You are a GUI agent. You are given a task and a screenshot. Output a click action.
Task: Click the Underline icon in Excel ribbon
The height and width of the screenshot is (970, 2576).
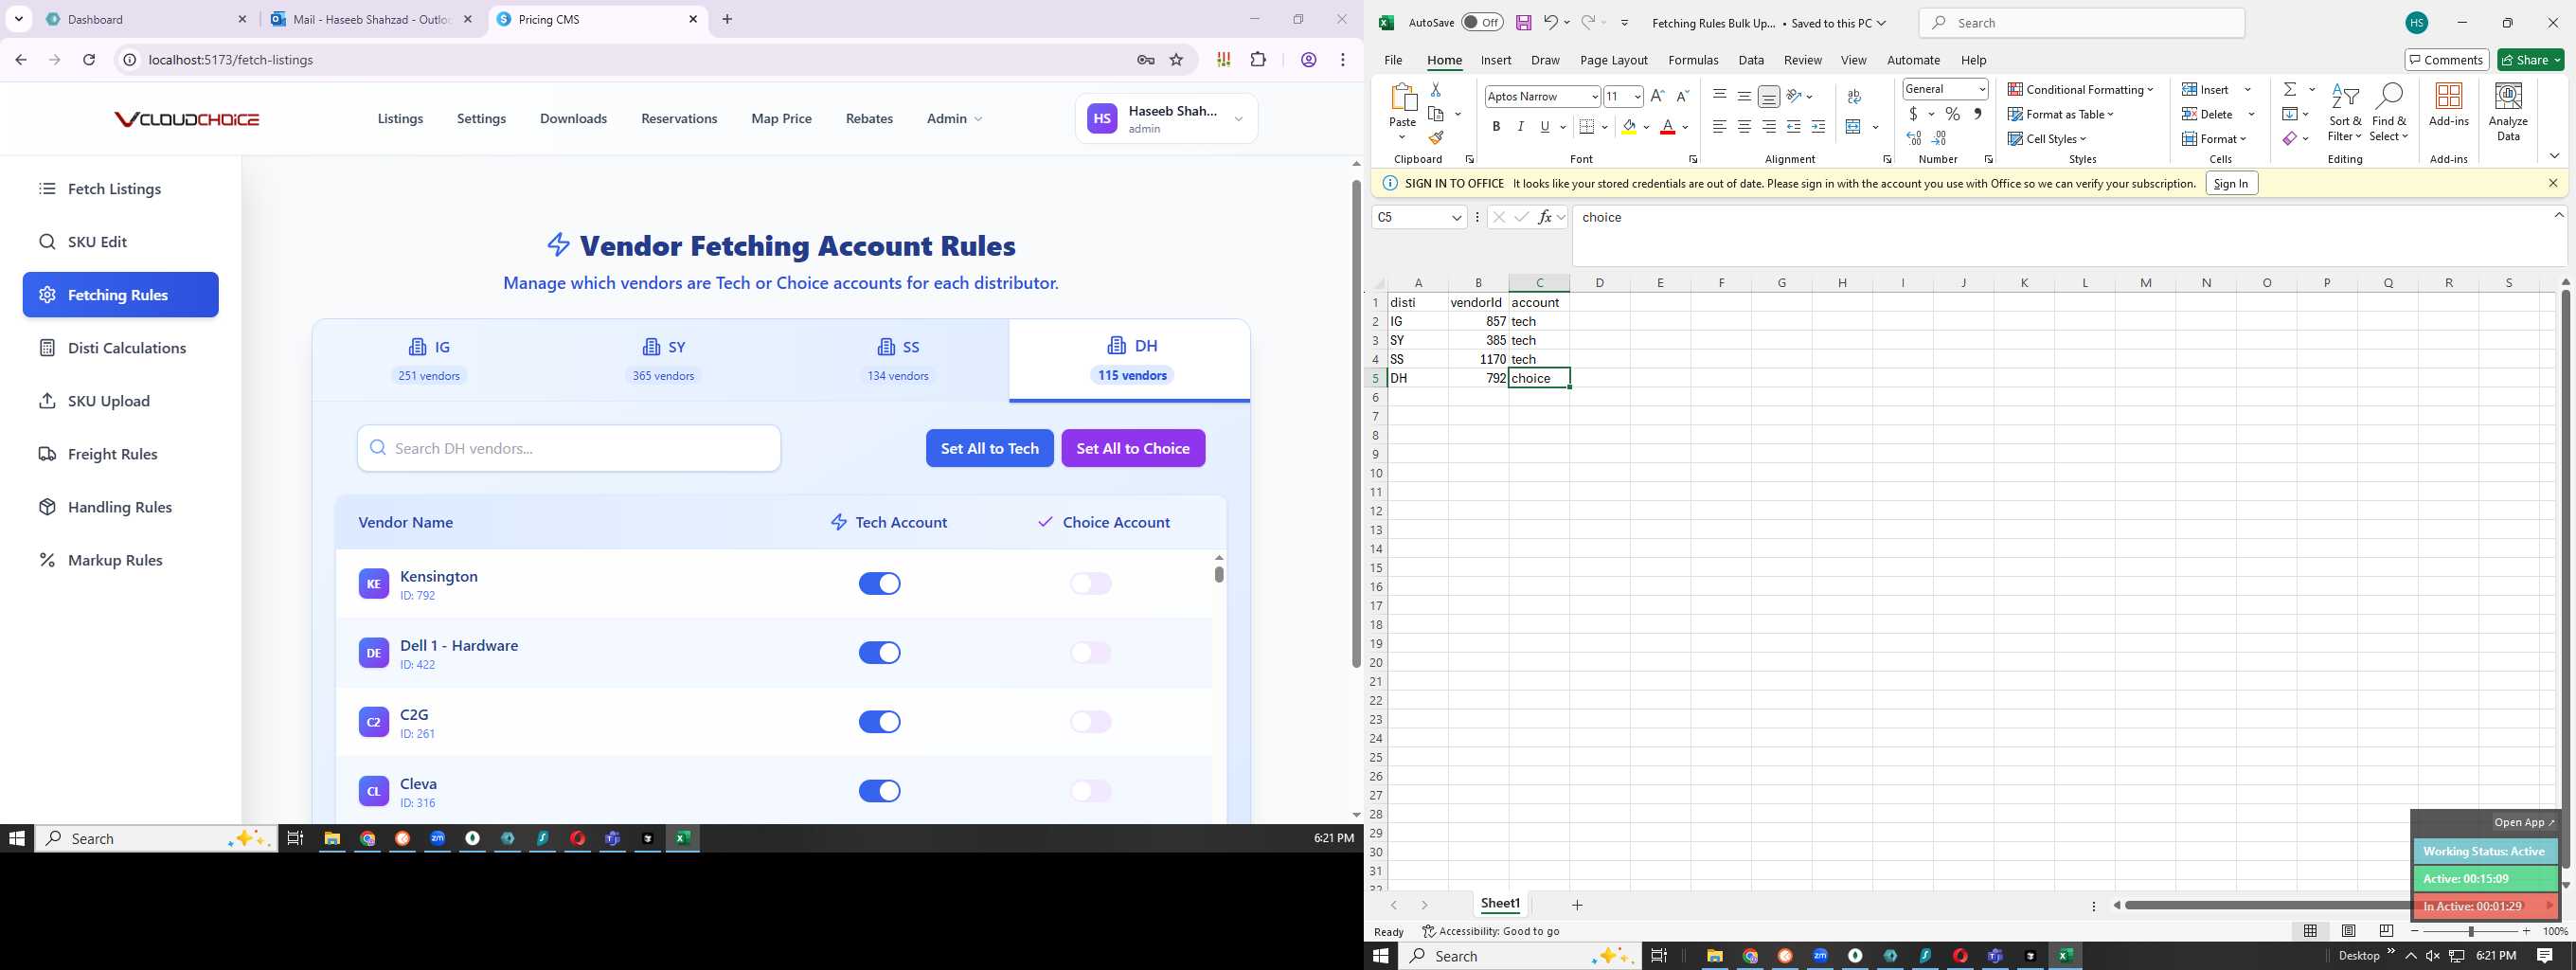click(1545, 127)
